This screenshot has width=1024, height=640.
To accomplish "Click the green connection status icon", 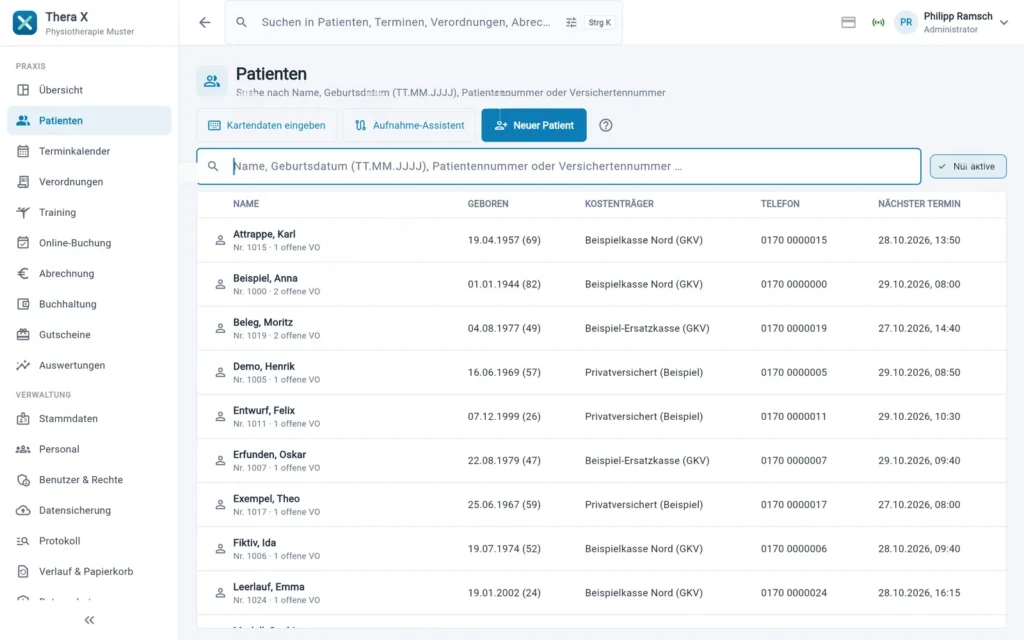I will coord(878,22).
